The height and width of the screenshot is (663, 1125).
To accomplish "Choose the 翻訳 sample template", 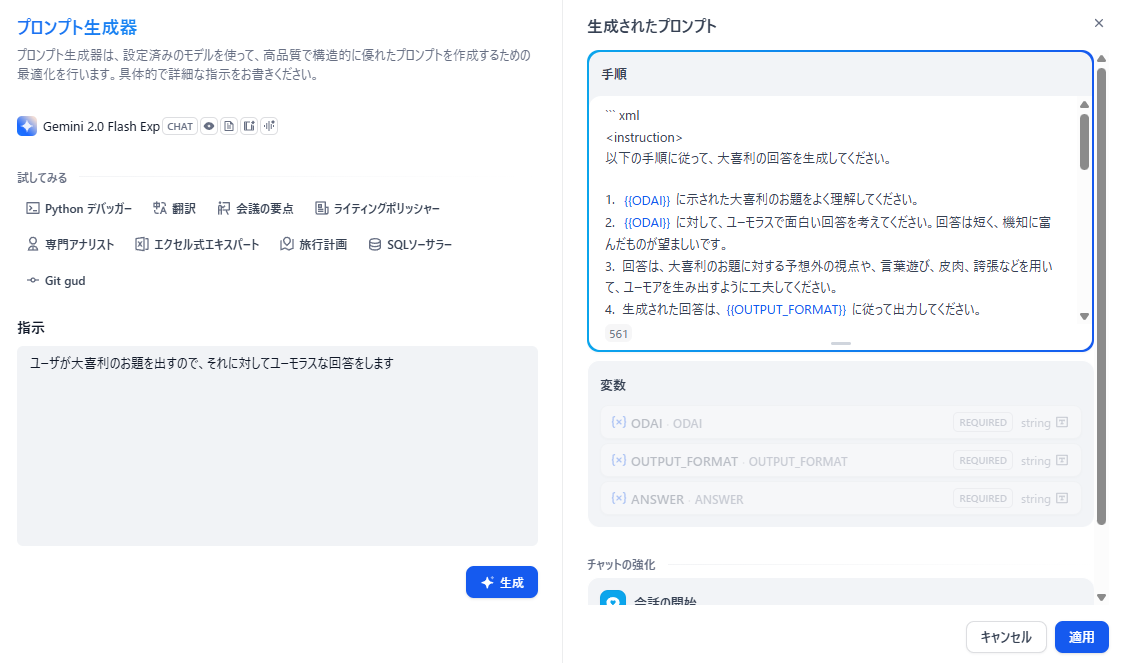I will [174, 209].
